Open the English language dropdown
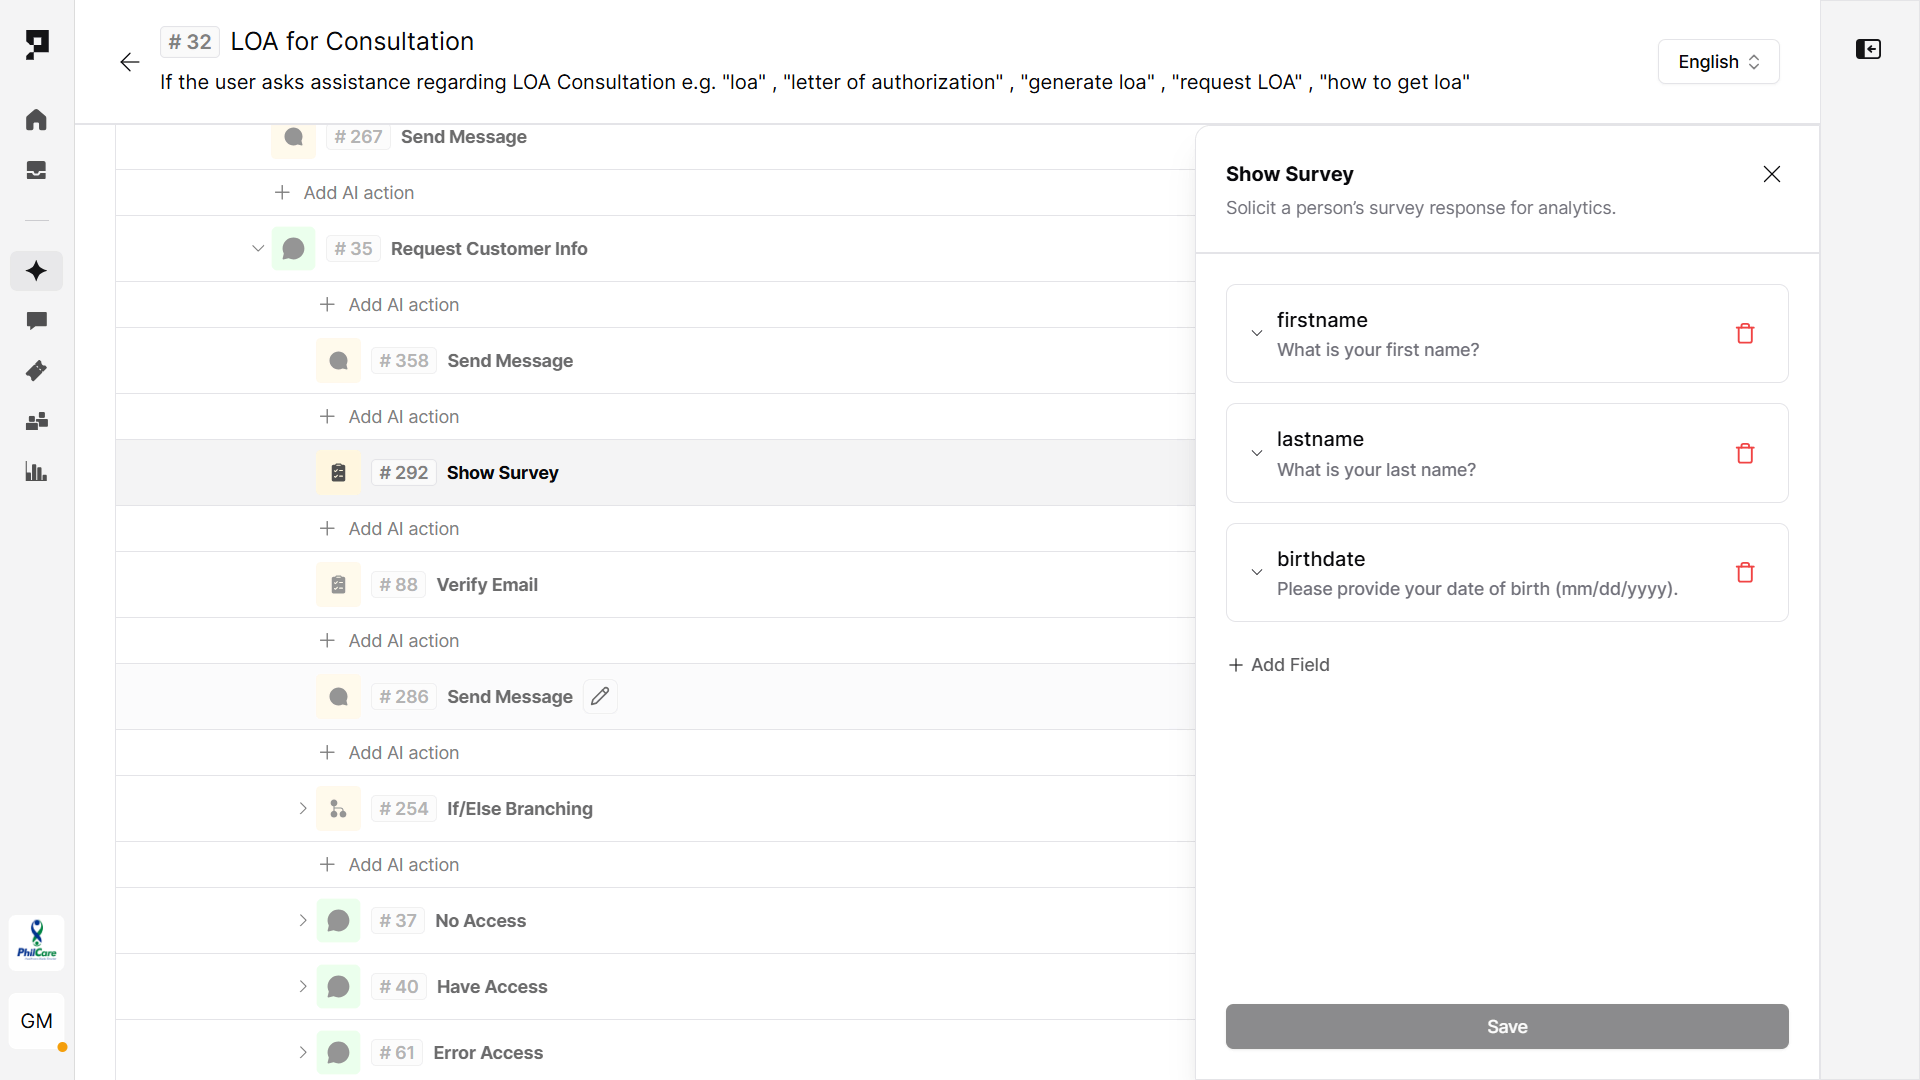 (x=1718, y=62)
